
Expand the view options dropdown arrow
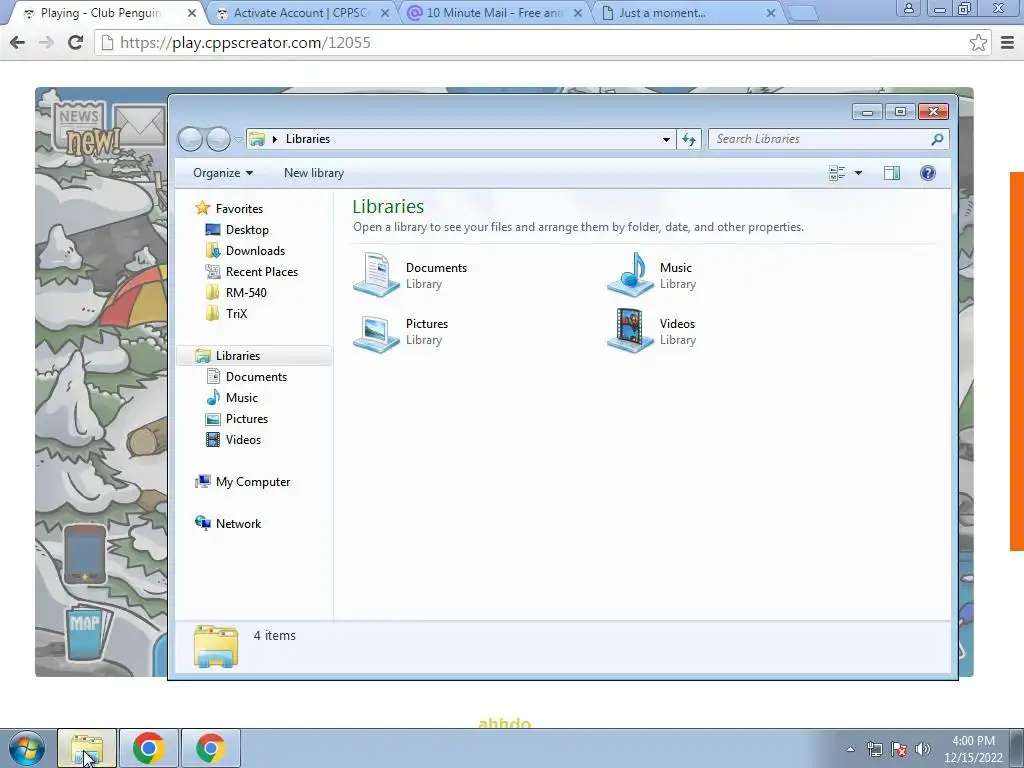pyautogui.click(x=858, y=173)
